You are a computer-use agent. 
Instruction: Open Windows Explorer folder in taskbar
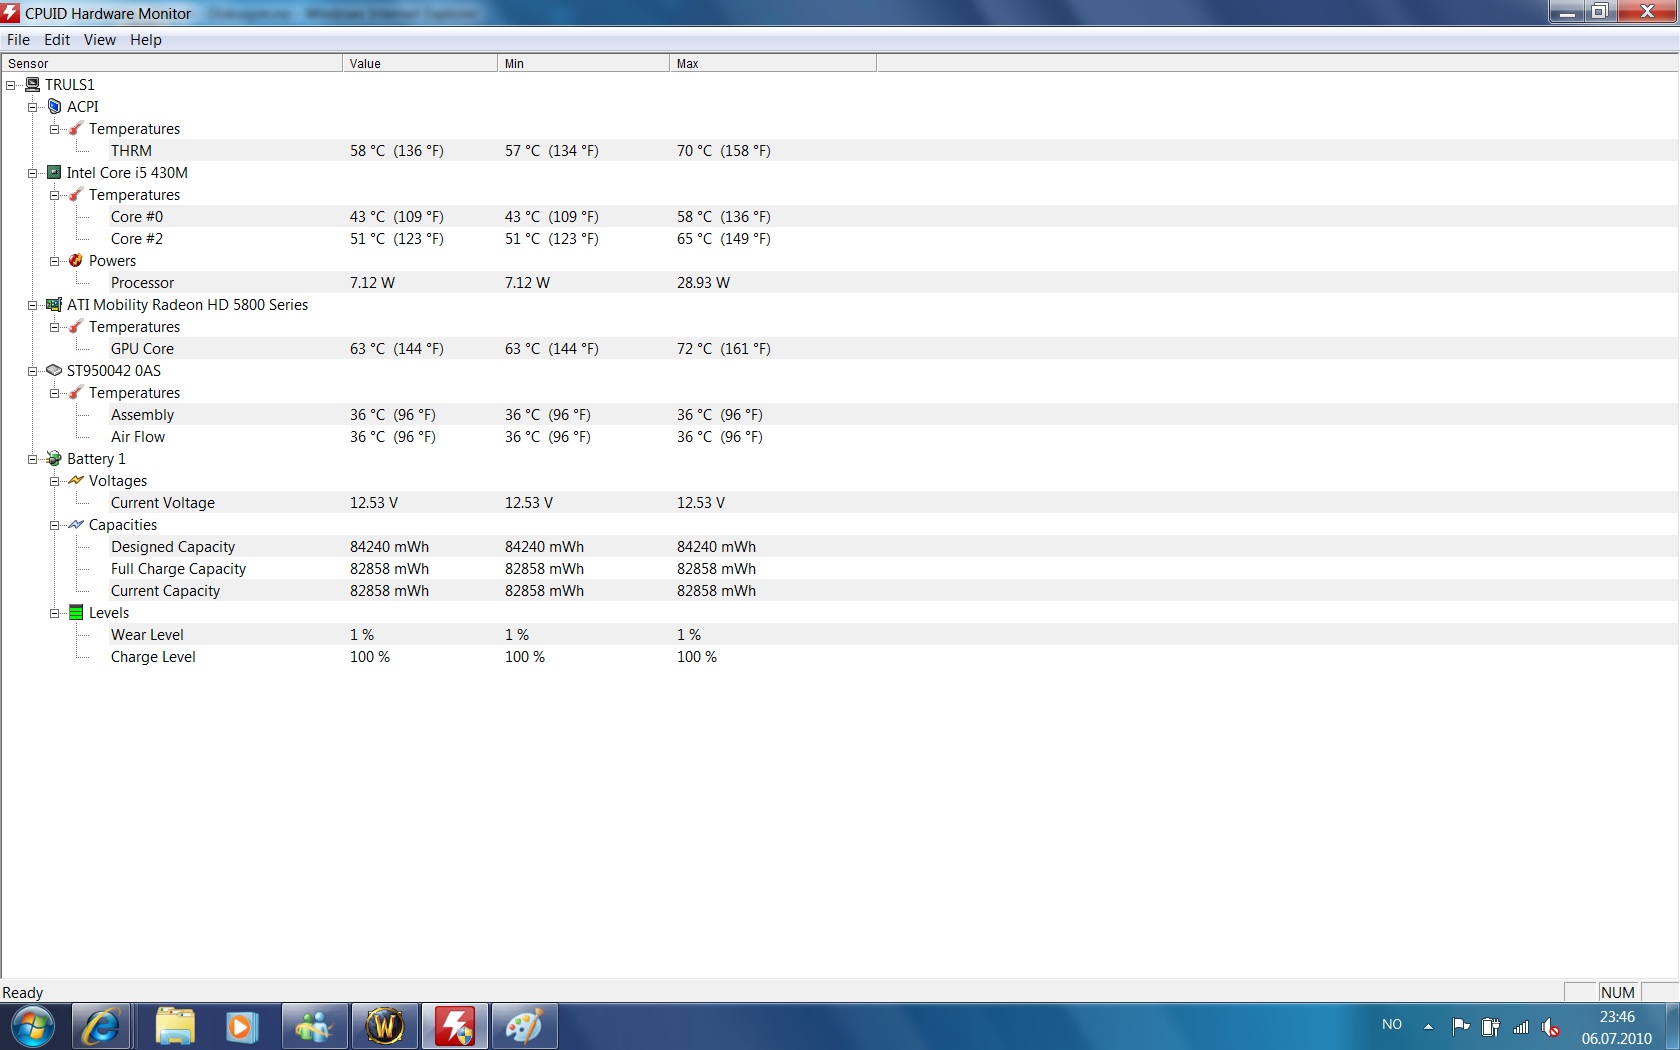pyautogui.click(x=175, y=1027)
